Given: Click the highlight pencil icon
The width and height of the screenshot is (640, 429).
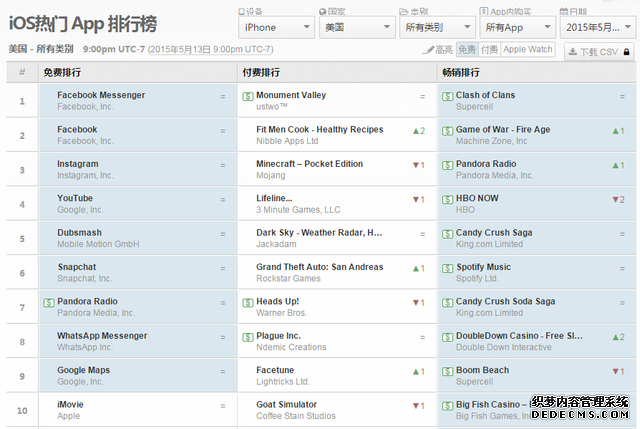Looking at the screenshot, I should [428, 50].
